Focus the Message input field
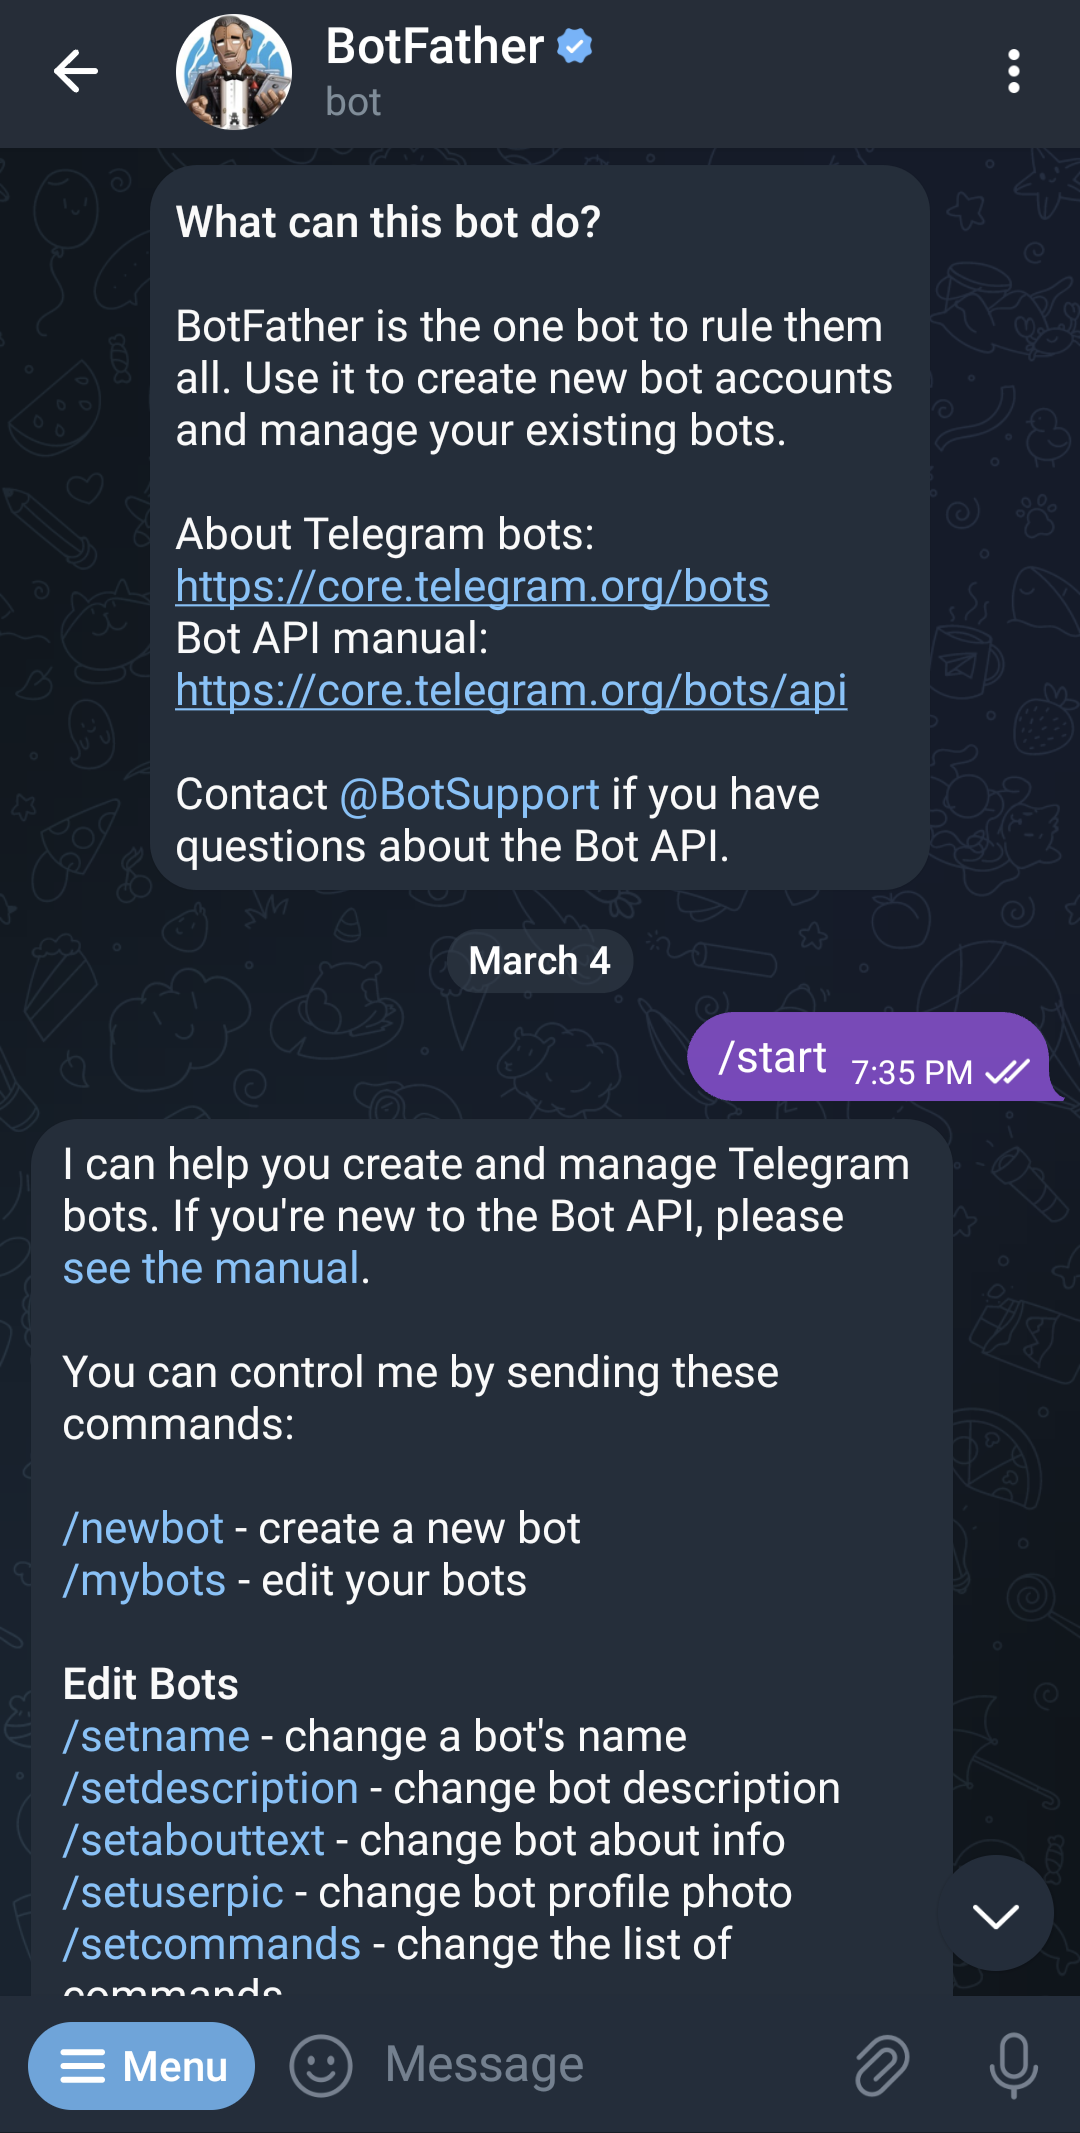 pos(600,2066)
